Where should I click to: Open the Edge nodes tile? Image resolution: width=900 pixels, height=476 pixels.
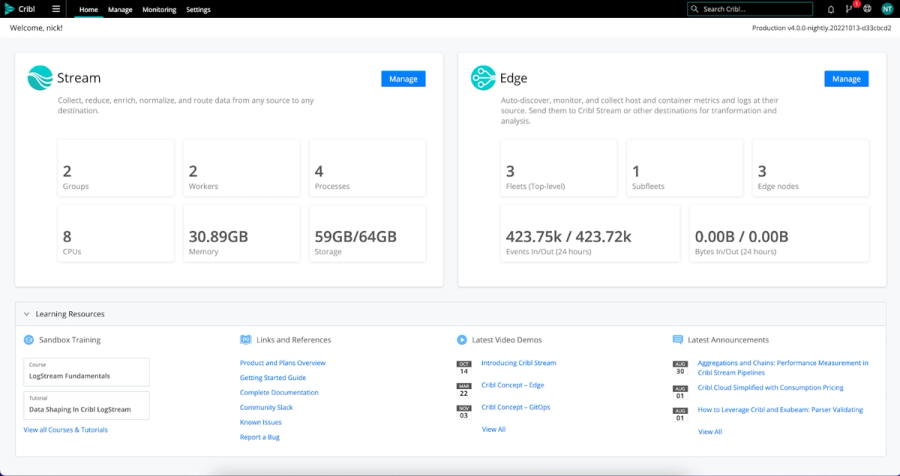pos(810,168)
